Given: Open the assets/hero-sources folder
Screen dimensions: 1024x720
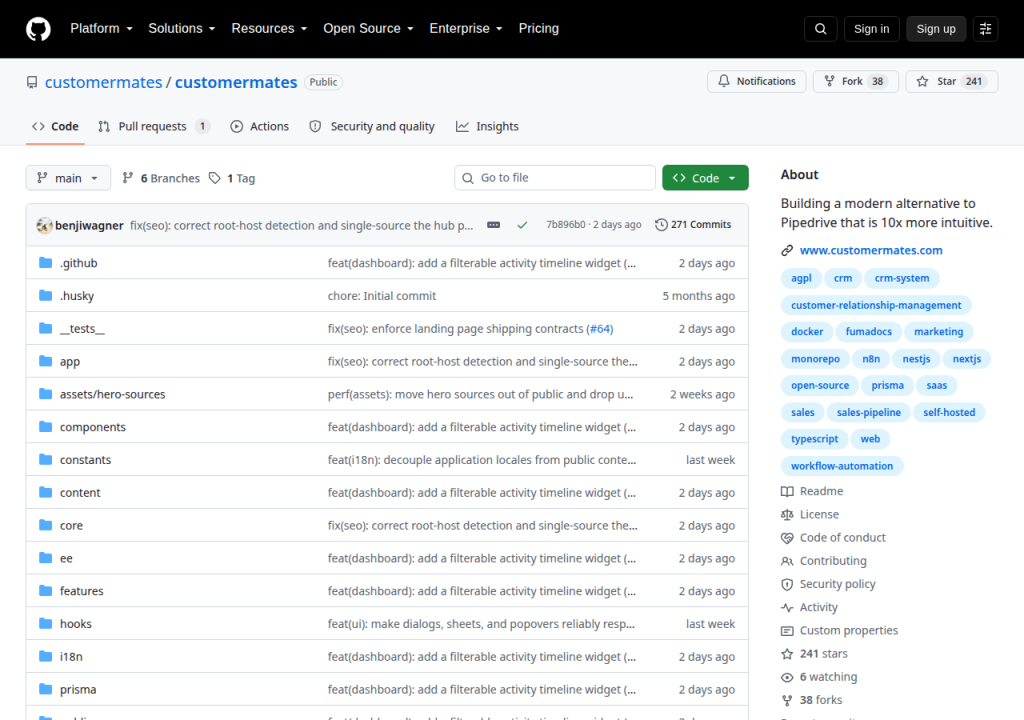Looking at the screenshot, I should 112,394.
